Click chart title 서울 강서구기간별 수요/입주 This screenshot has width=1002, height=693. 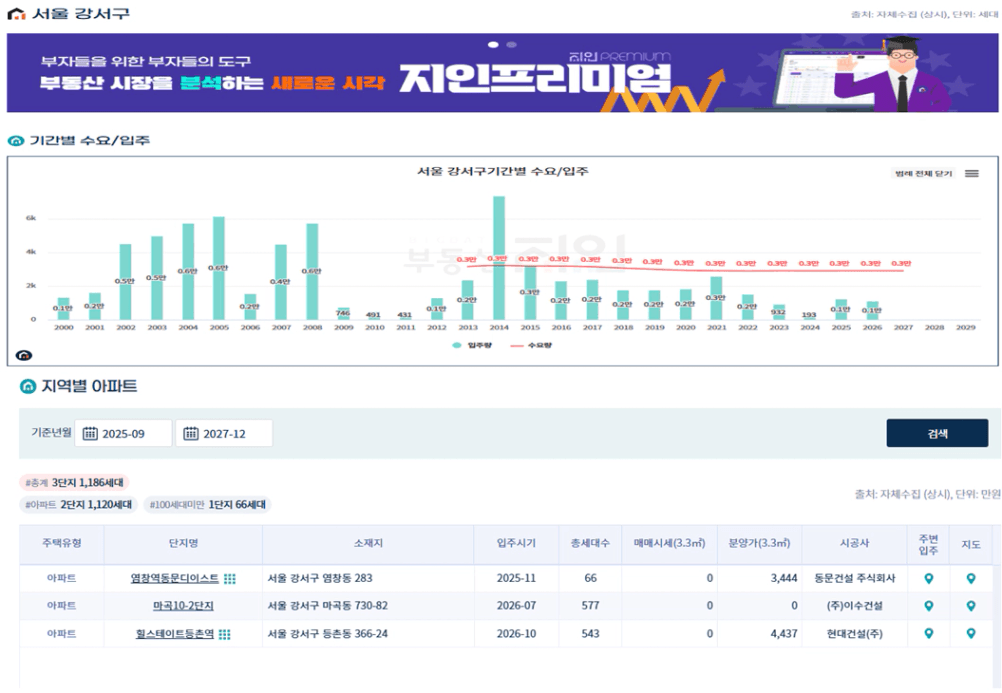[x=502, y=171]
